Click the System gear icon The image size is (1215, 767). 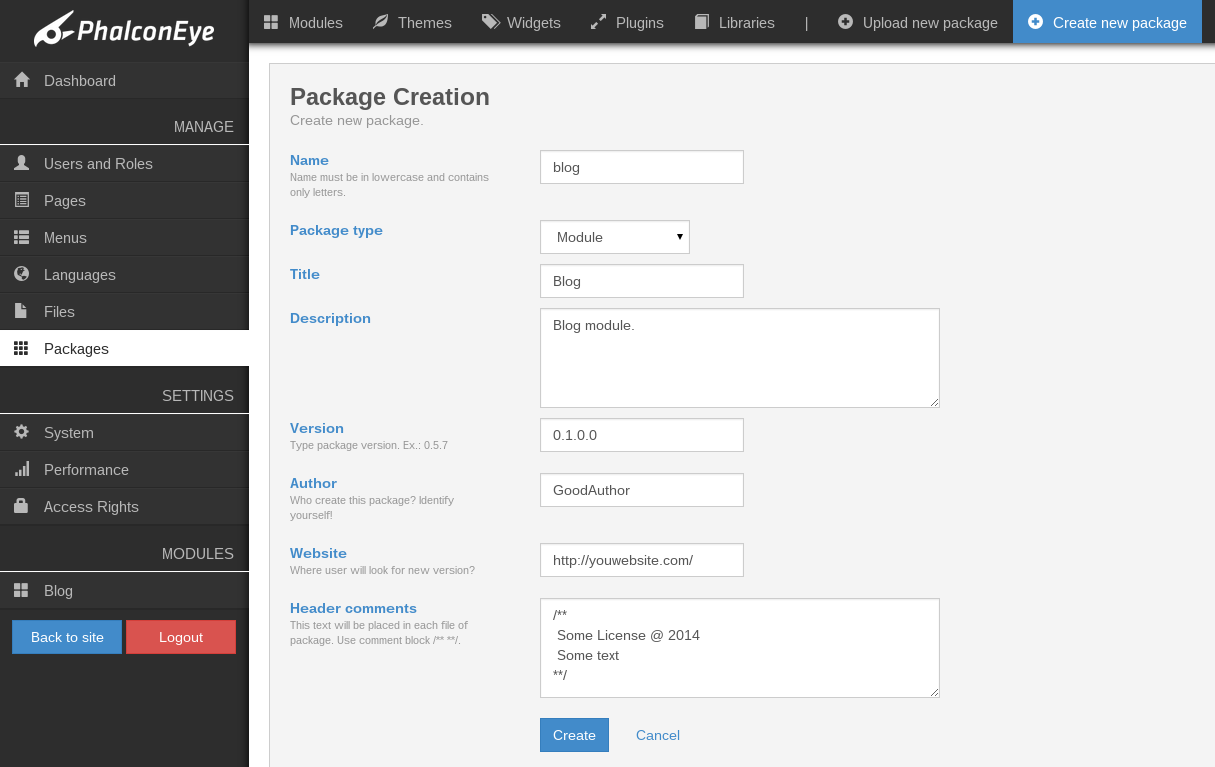tap(22, 432)
